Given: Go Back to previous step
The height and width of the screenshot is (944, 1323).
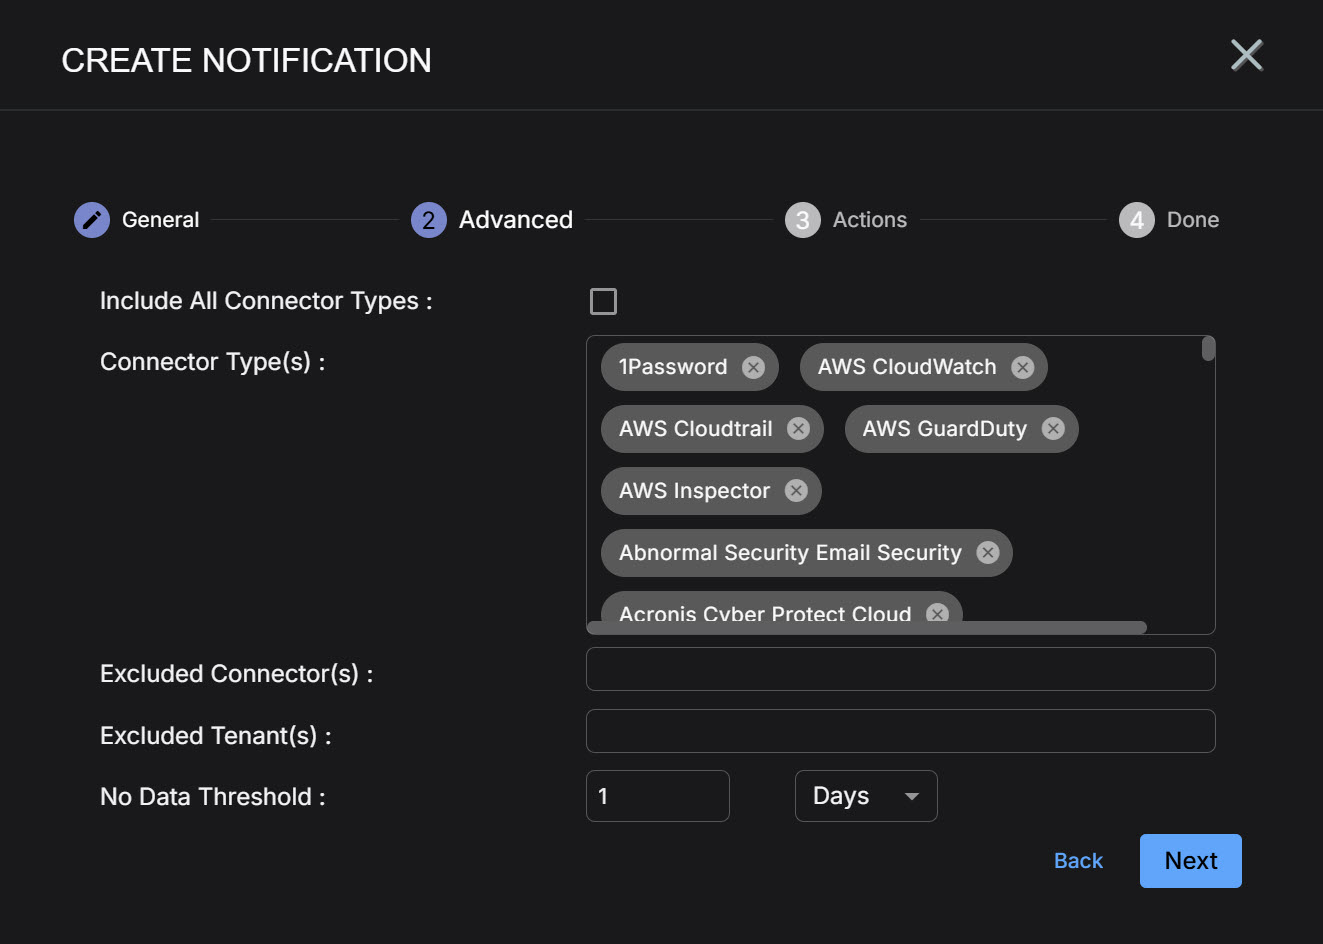Looking at the screenshot, I should pos(1078,861).
